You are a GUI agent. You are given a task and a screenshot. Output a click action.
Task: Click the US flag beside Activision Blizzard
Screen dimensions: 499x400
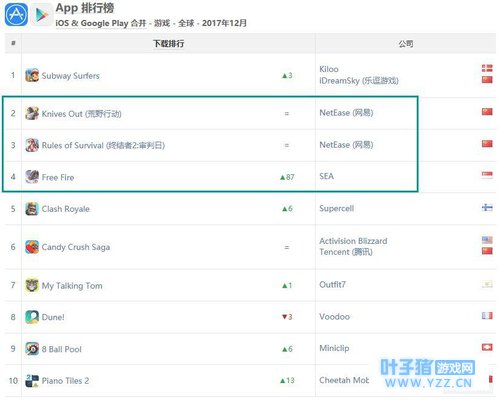tap(487, 239)
